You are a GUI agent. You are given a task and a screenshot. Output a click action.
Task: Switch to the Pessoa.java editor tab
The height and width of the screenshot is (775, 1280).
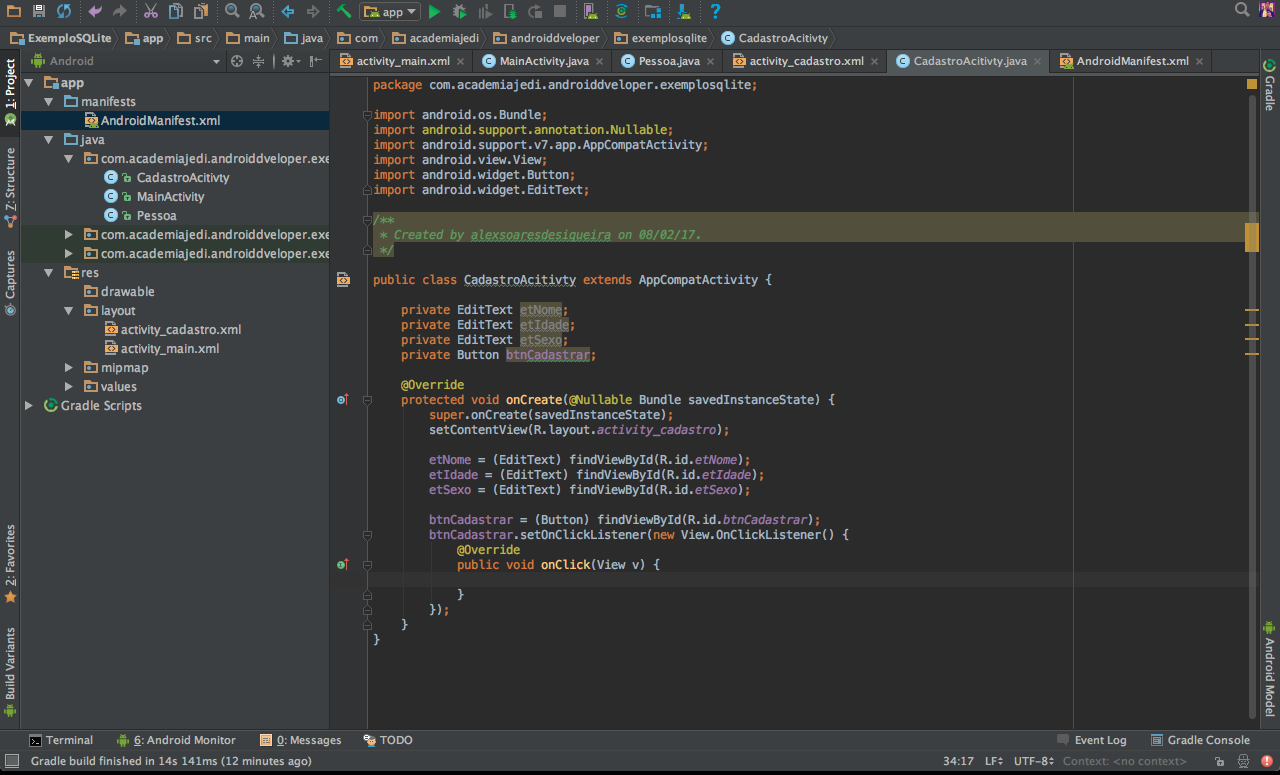670,61
